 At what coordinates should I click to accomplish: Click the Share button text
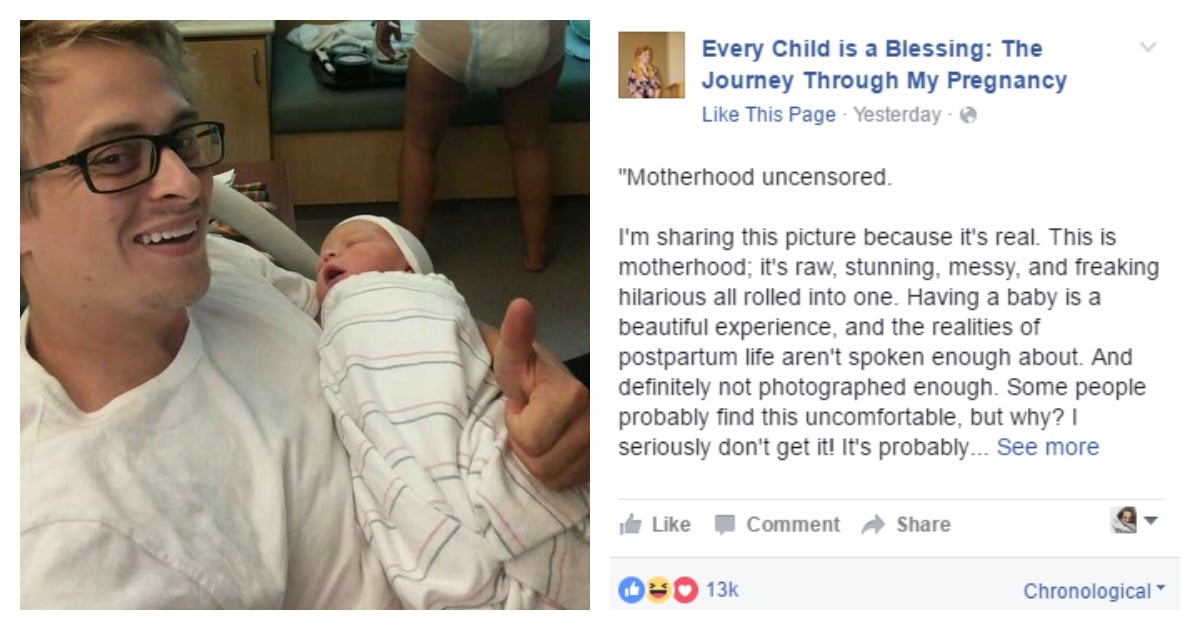923,525
